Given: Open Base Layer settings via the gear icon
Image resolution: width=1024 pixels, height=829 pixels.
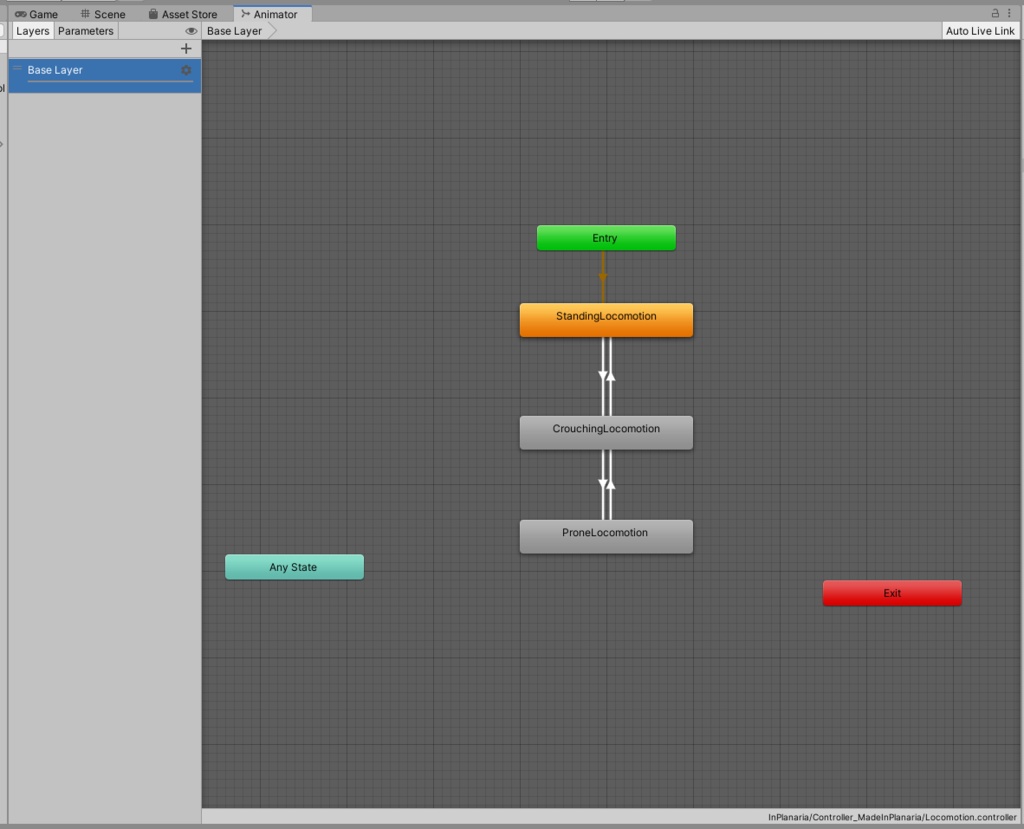Looking at the screenshot, I should pos(186,70).
